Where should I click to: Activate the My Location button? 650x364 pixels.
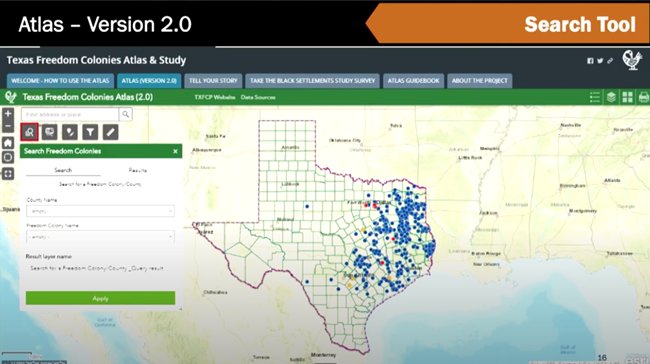8,158
